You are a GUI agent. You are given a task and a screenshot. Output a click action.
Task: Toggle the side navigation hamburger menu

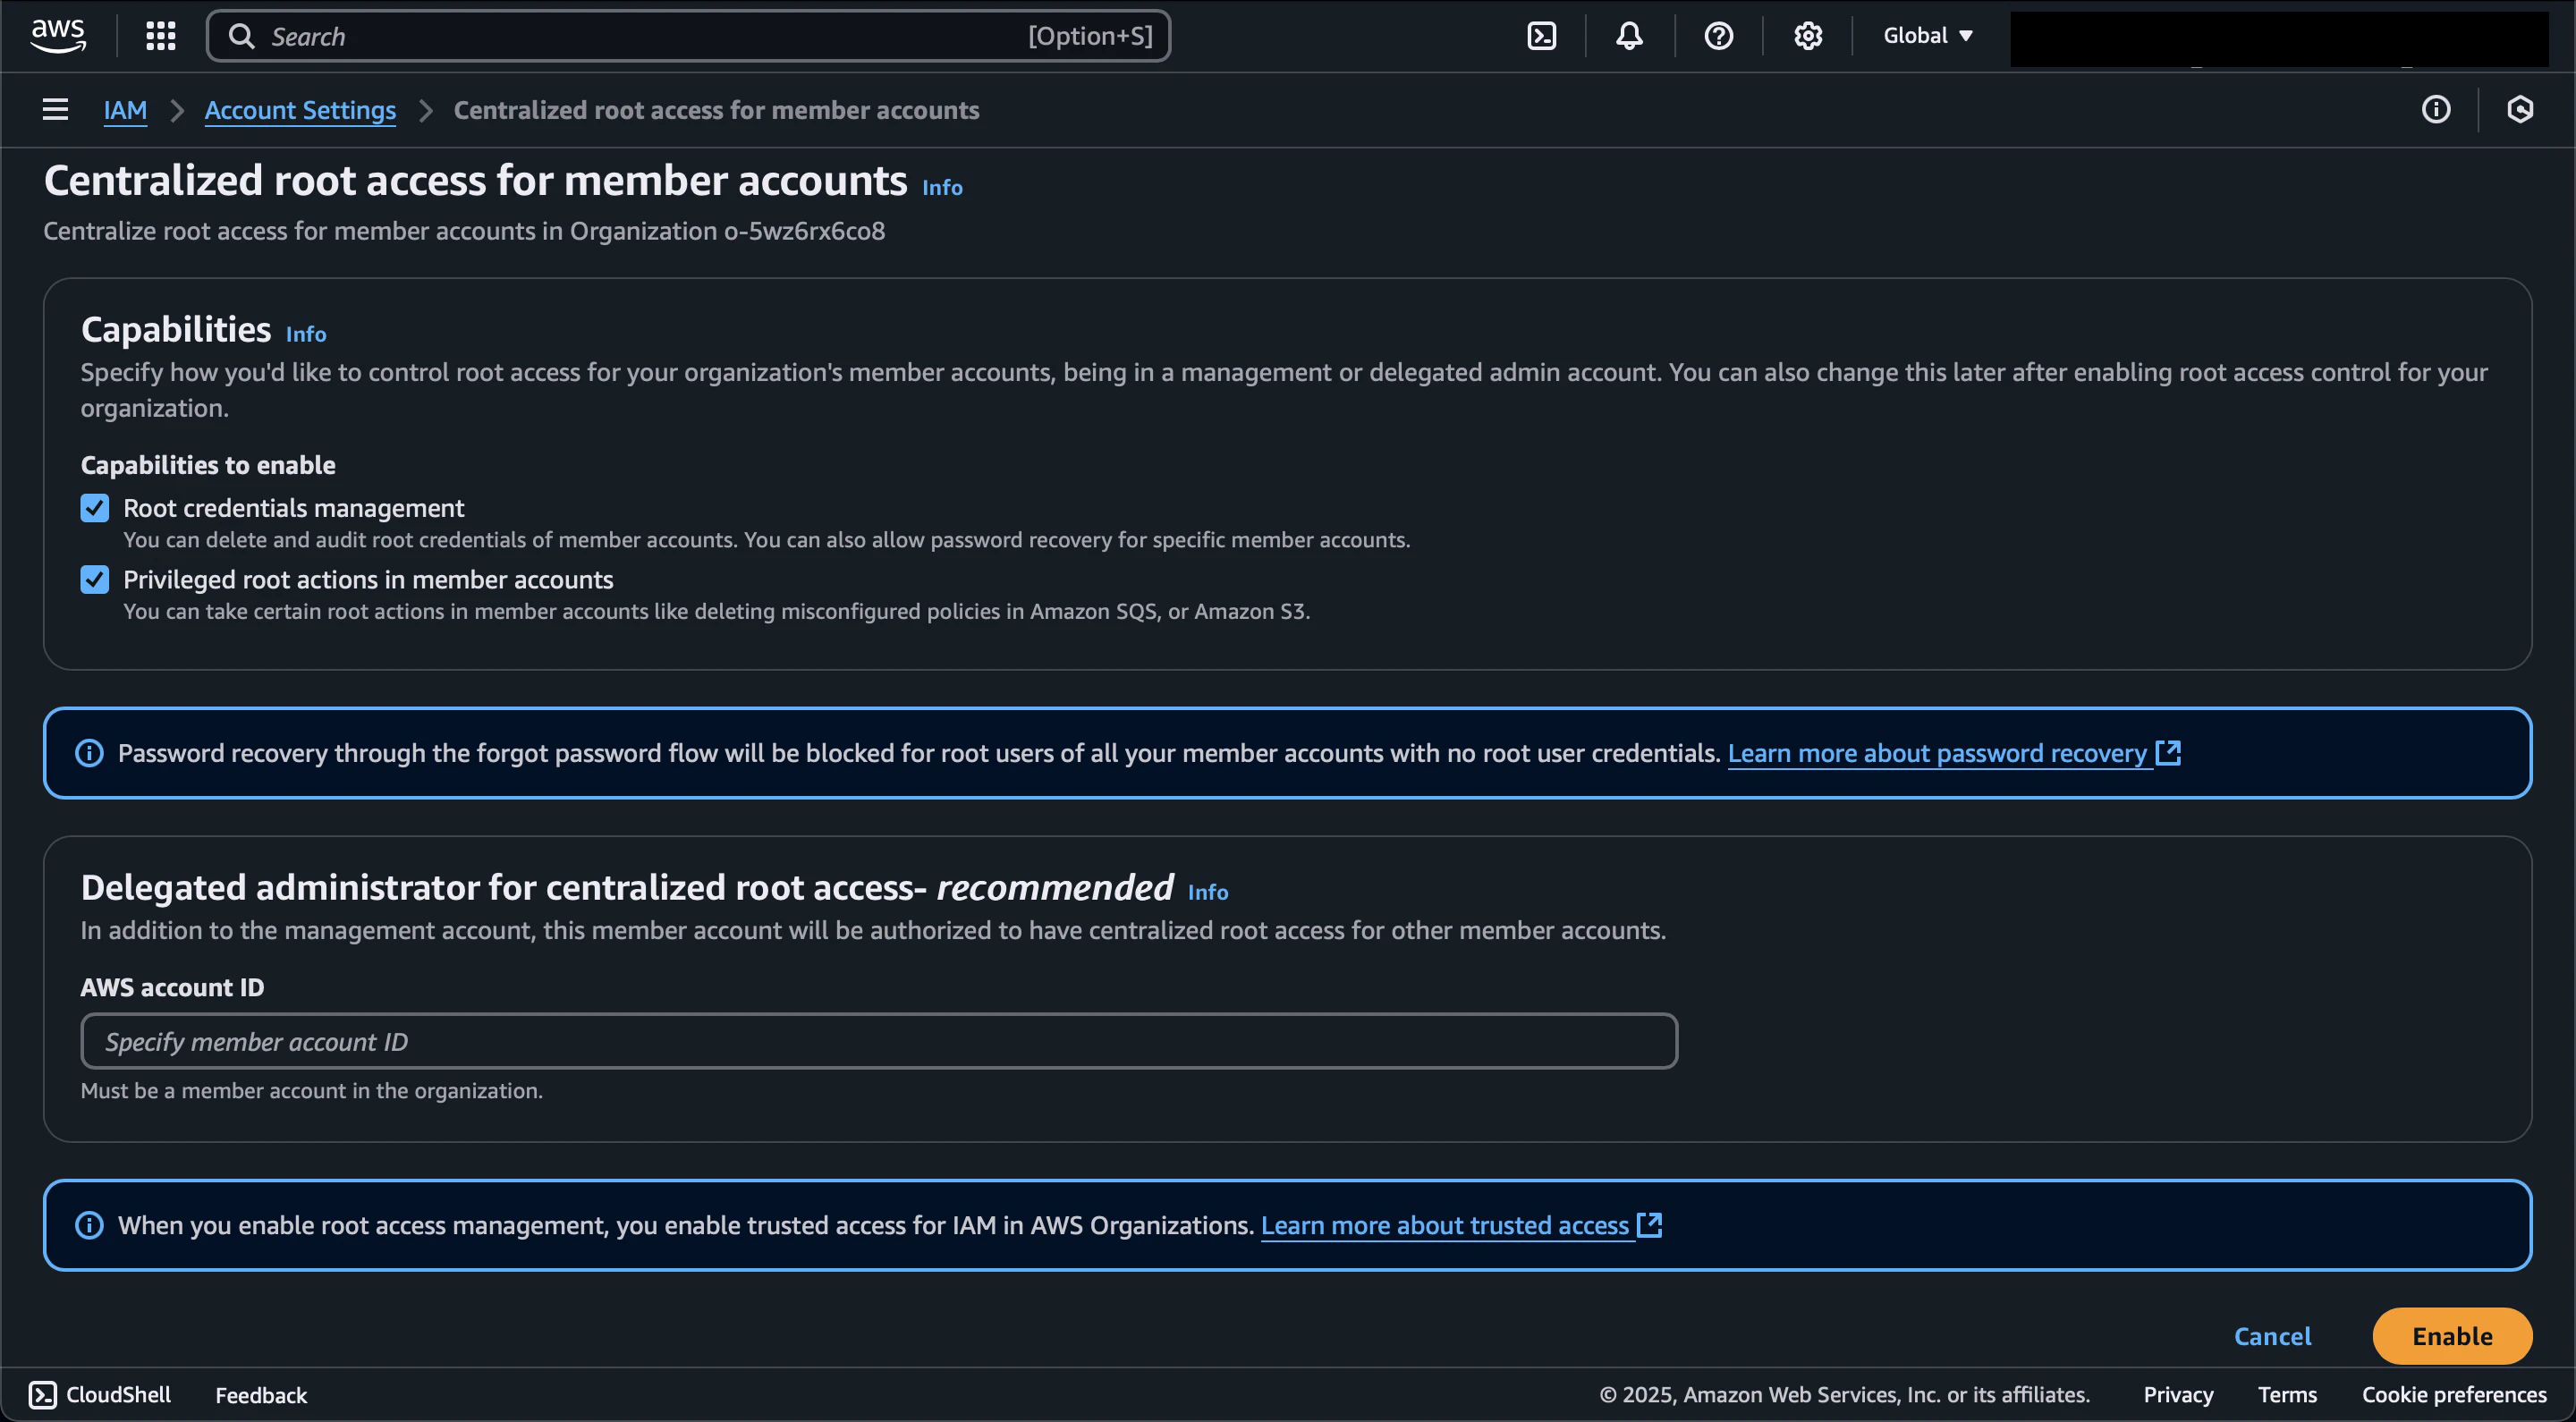pyautogui.click(x=55, y=110)
